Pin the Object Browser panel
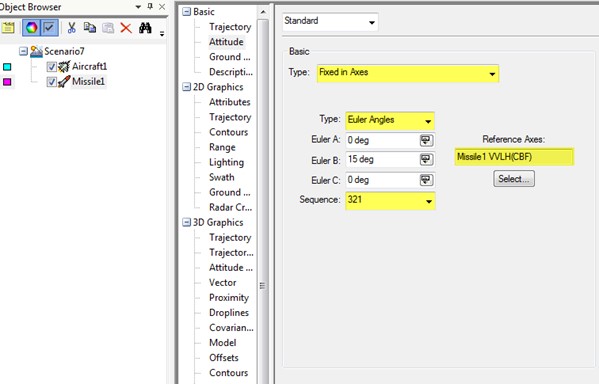Screen dimensions: 599x384 pos(150,6)
